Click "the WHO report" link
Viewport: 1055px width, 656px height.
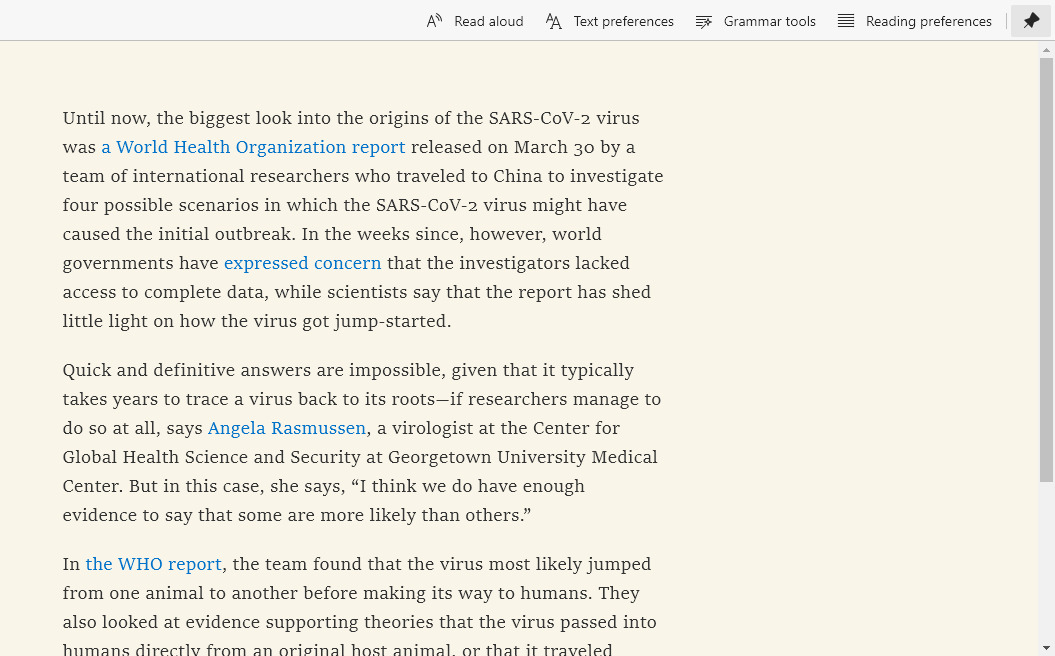coord(153,564)
